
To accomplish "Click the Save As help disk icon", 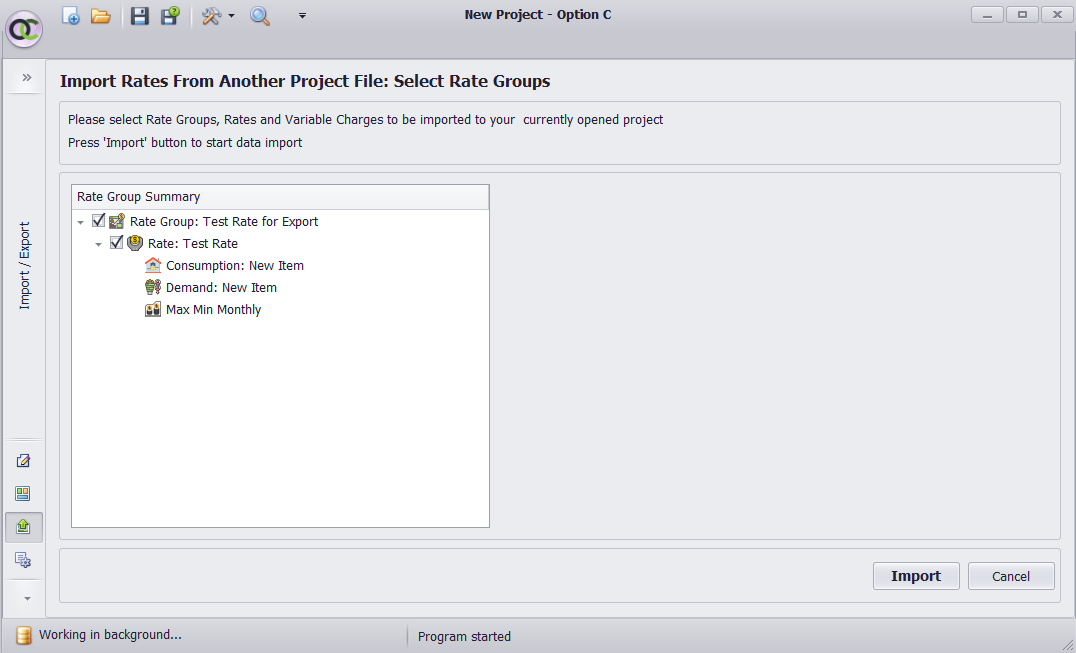I will coord(170,15).
